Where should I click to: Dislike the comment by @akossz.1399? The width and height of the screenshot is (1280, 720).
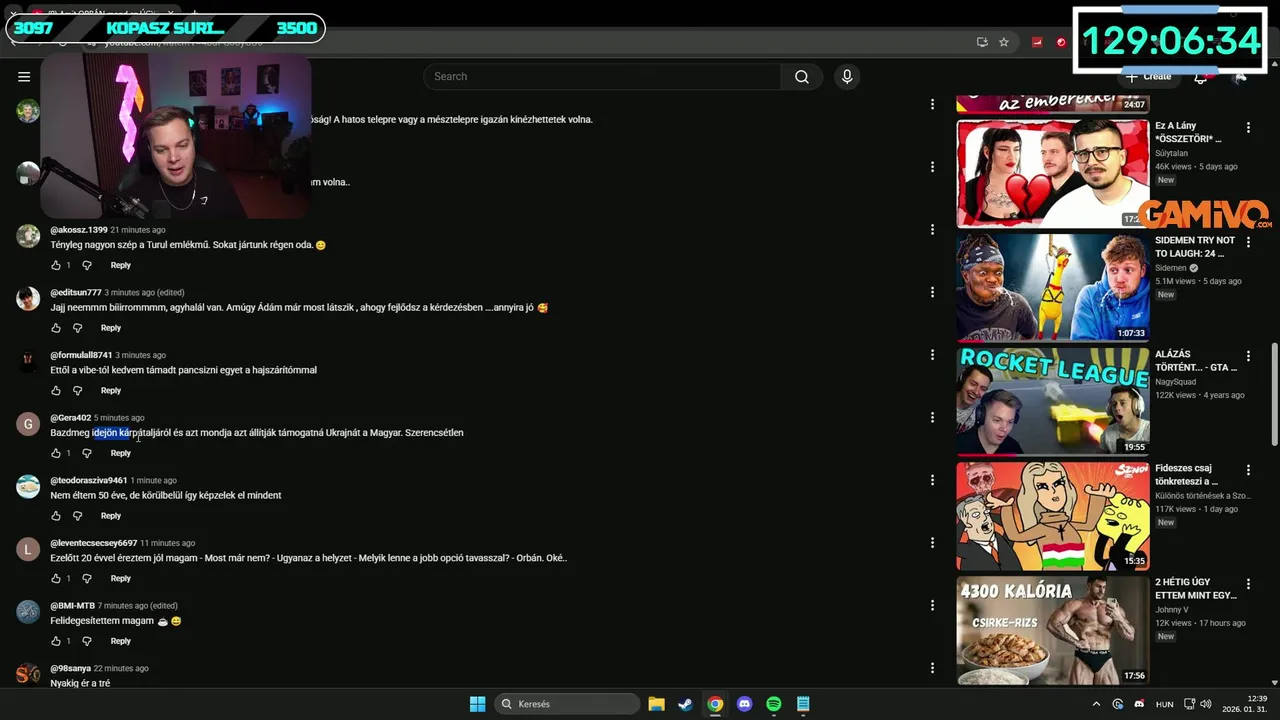(x=87, y=265)
